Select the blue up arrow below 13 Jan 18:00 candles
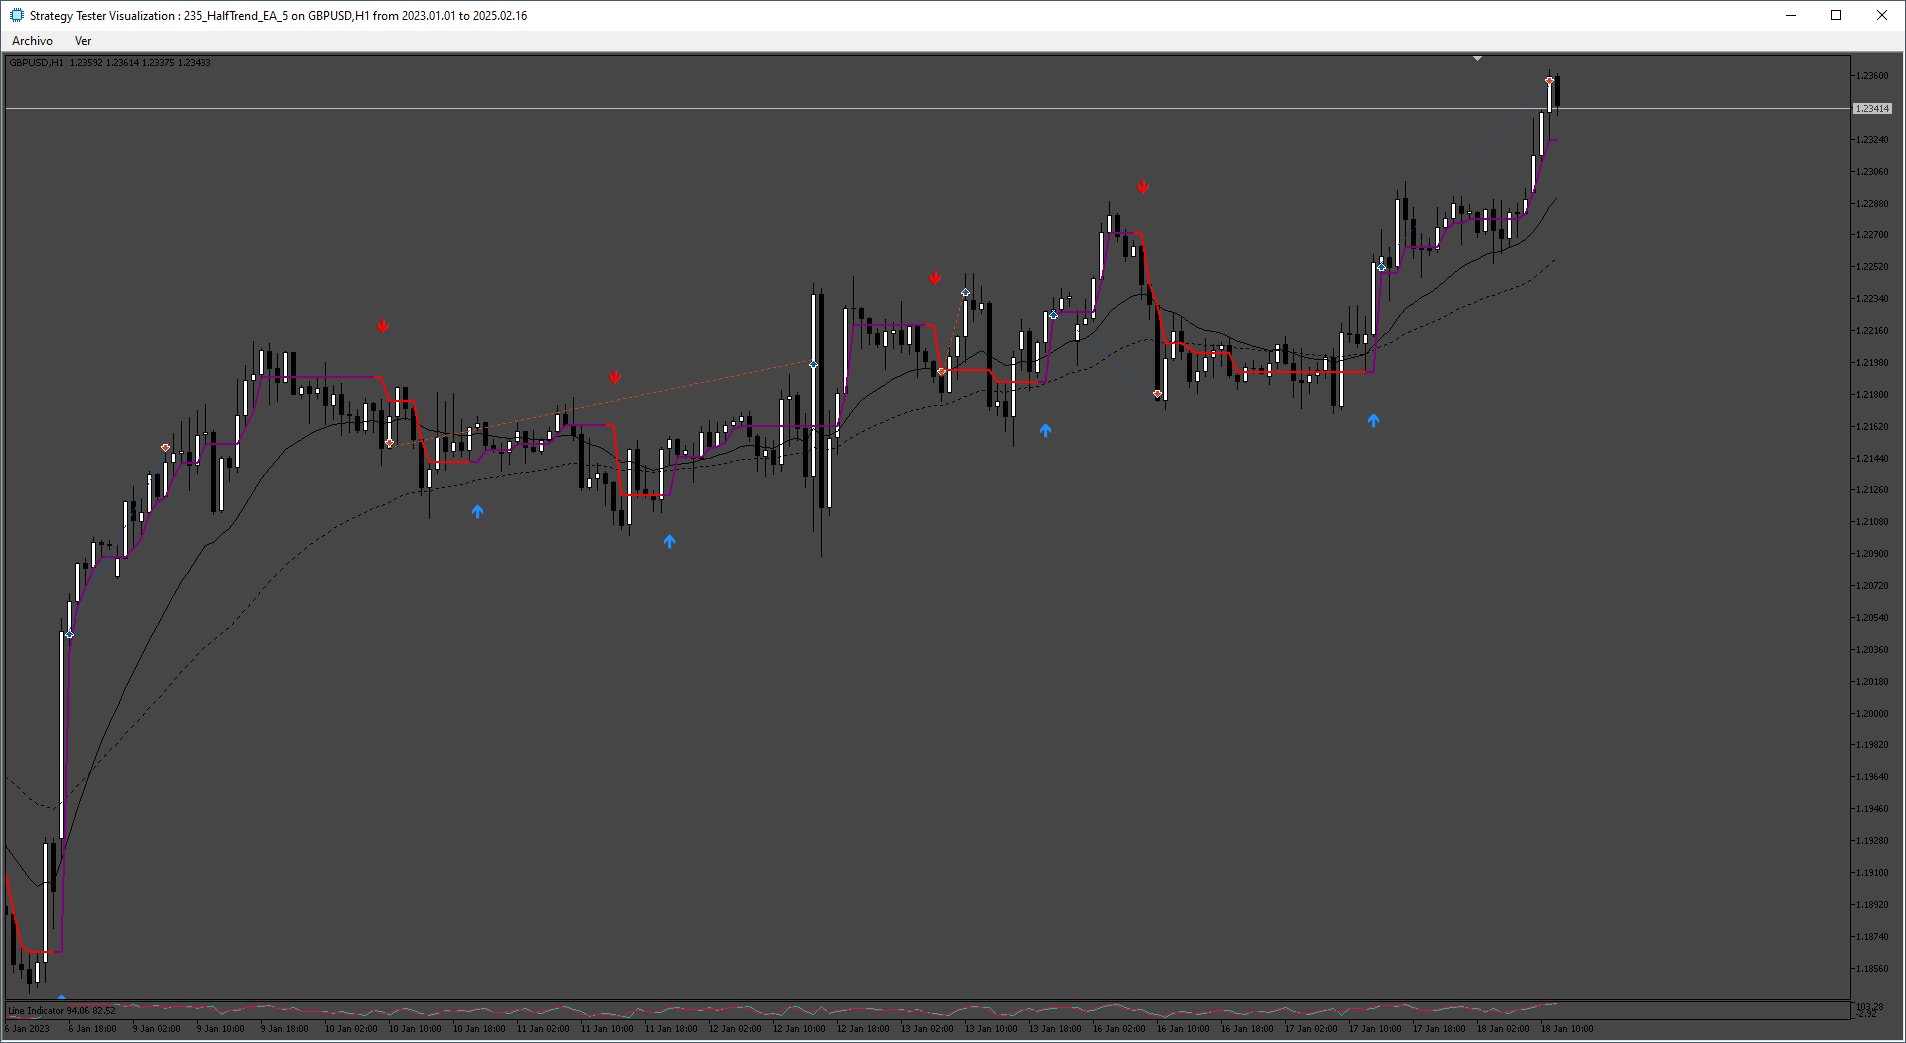The height and width of the screenshot is (1043, 1906). (x=1045, y=430)
